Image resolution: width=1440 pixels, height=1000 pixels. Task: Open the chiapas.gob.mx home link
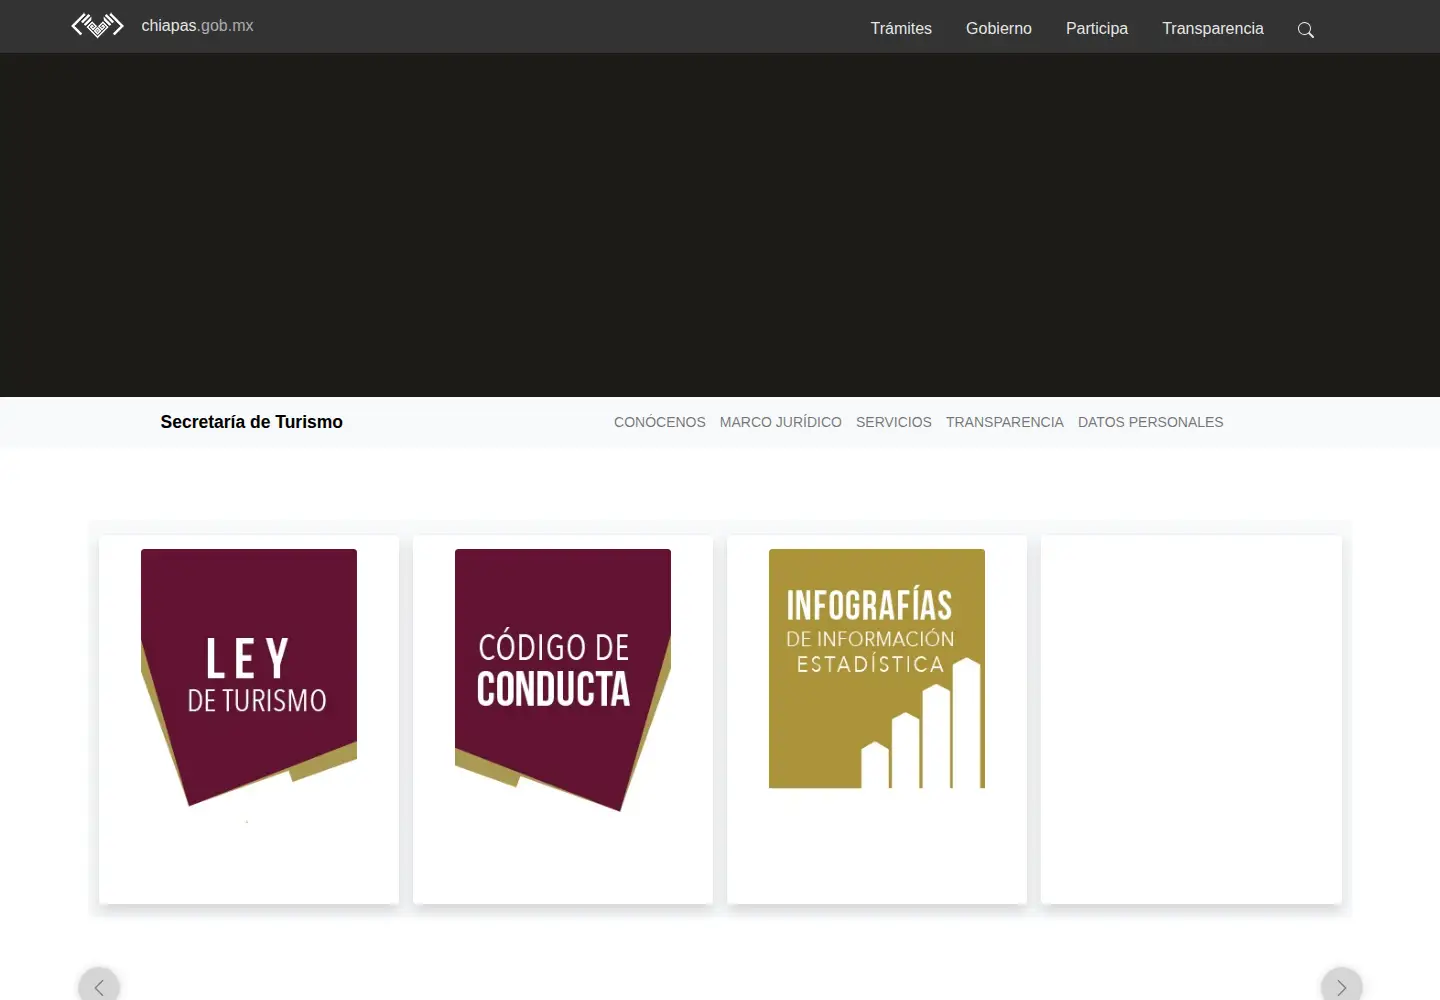197,26
